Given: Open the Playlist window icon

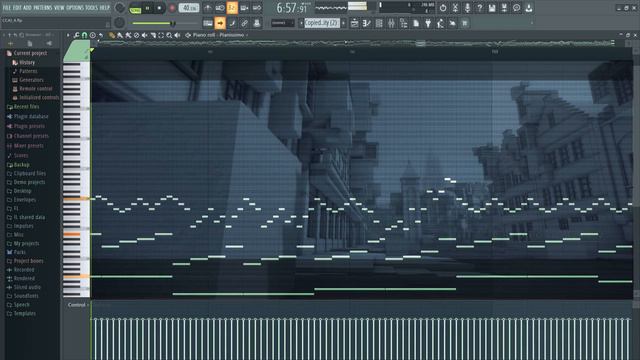Looking at the screenshot, I should 355,23.
